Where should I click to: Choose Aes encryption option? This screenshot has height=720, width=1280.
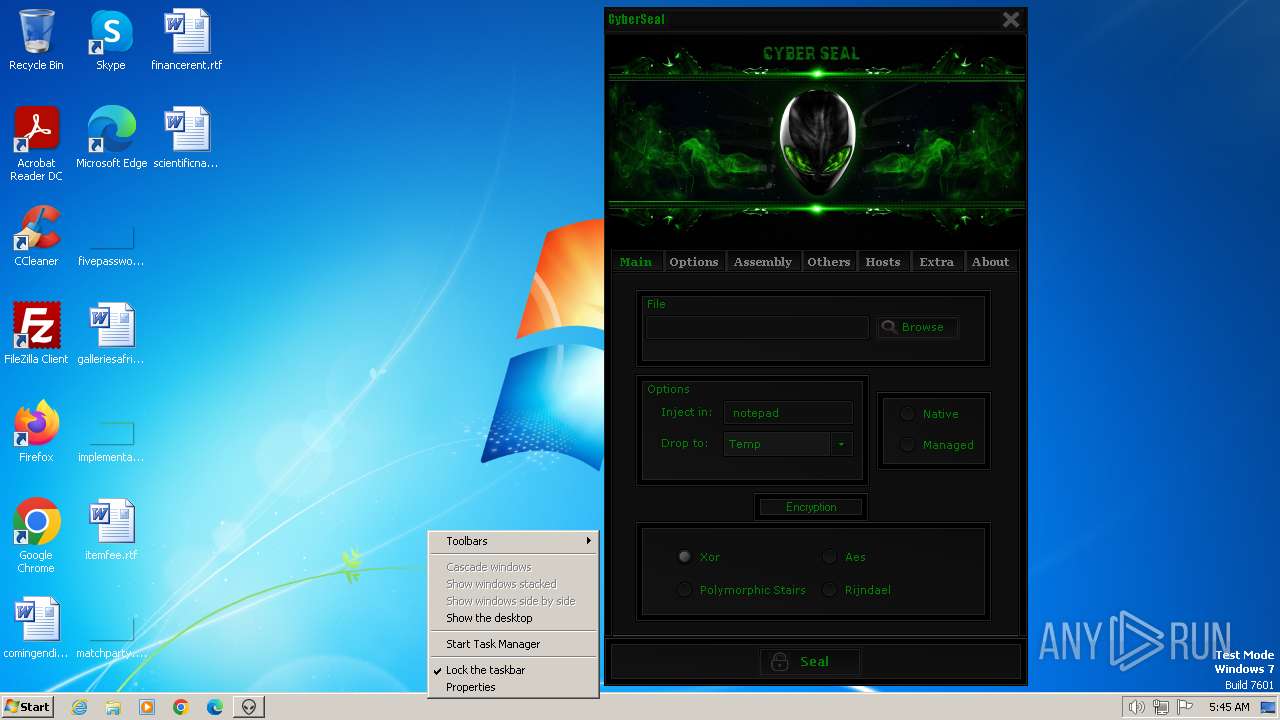click(830, 557)
